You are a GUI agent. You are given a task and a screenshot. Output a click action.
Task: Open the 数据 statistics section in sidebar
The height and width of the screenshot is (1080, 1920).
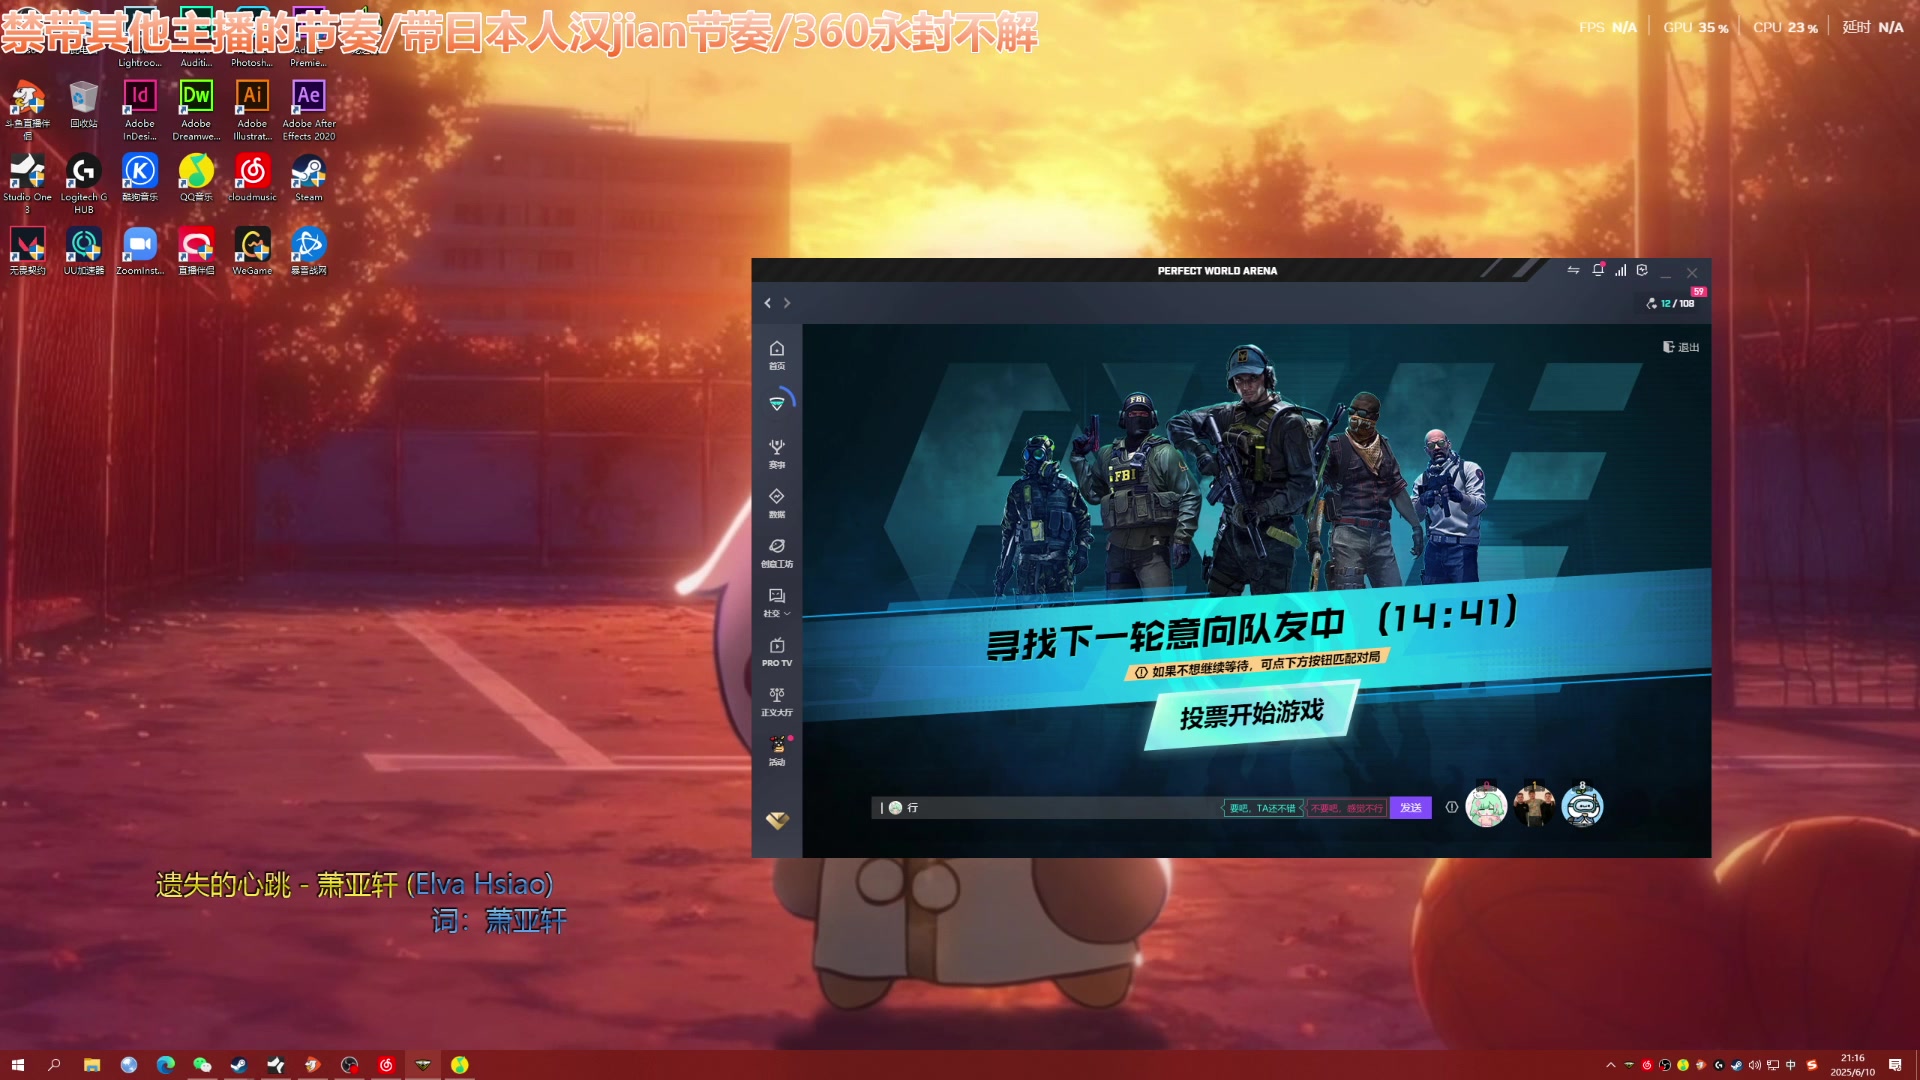click(777, 503)
